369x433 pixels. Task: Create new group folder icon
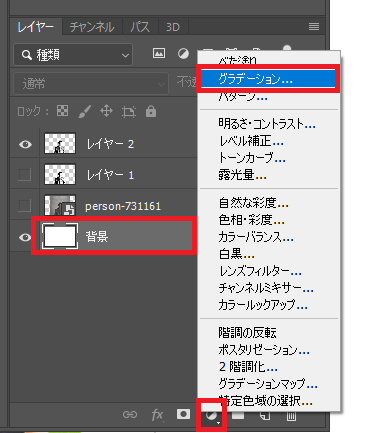tap(238, 415)
